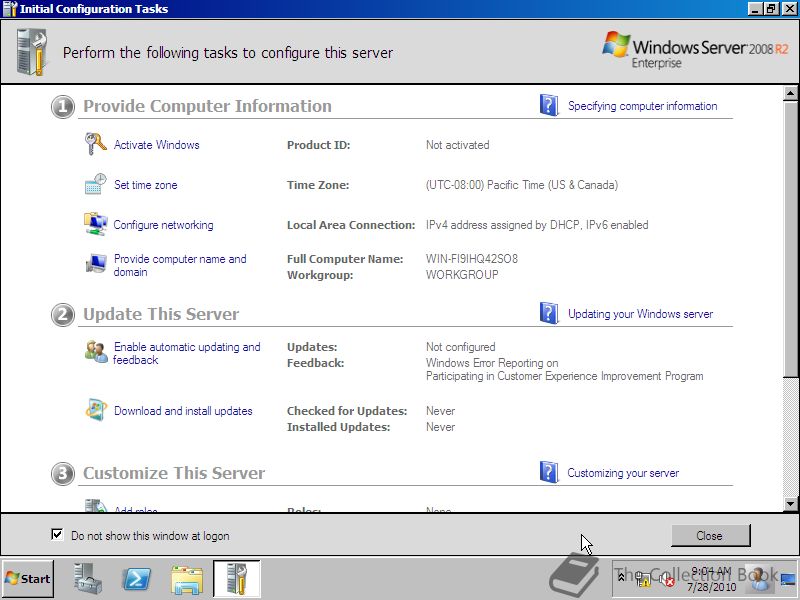Click the Pacific Time zone value

[521, 185]
